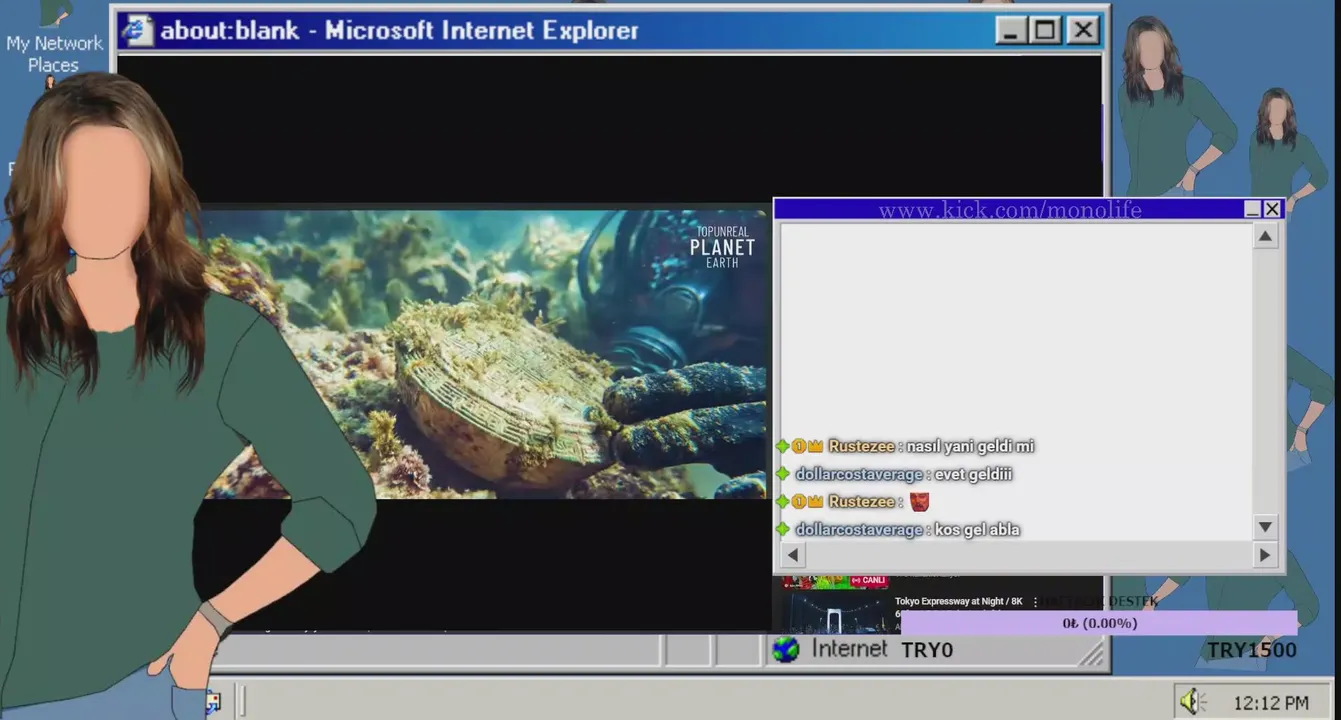The width and height of the screenshot is (1341, 720).
Task: Open the www.kick.com/monolife link in chat title
Action: pos(1010,210)
